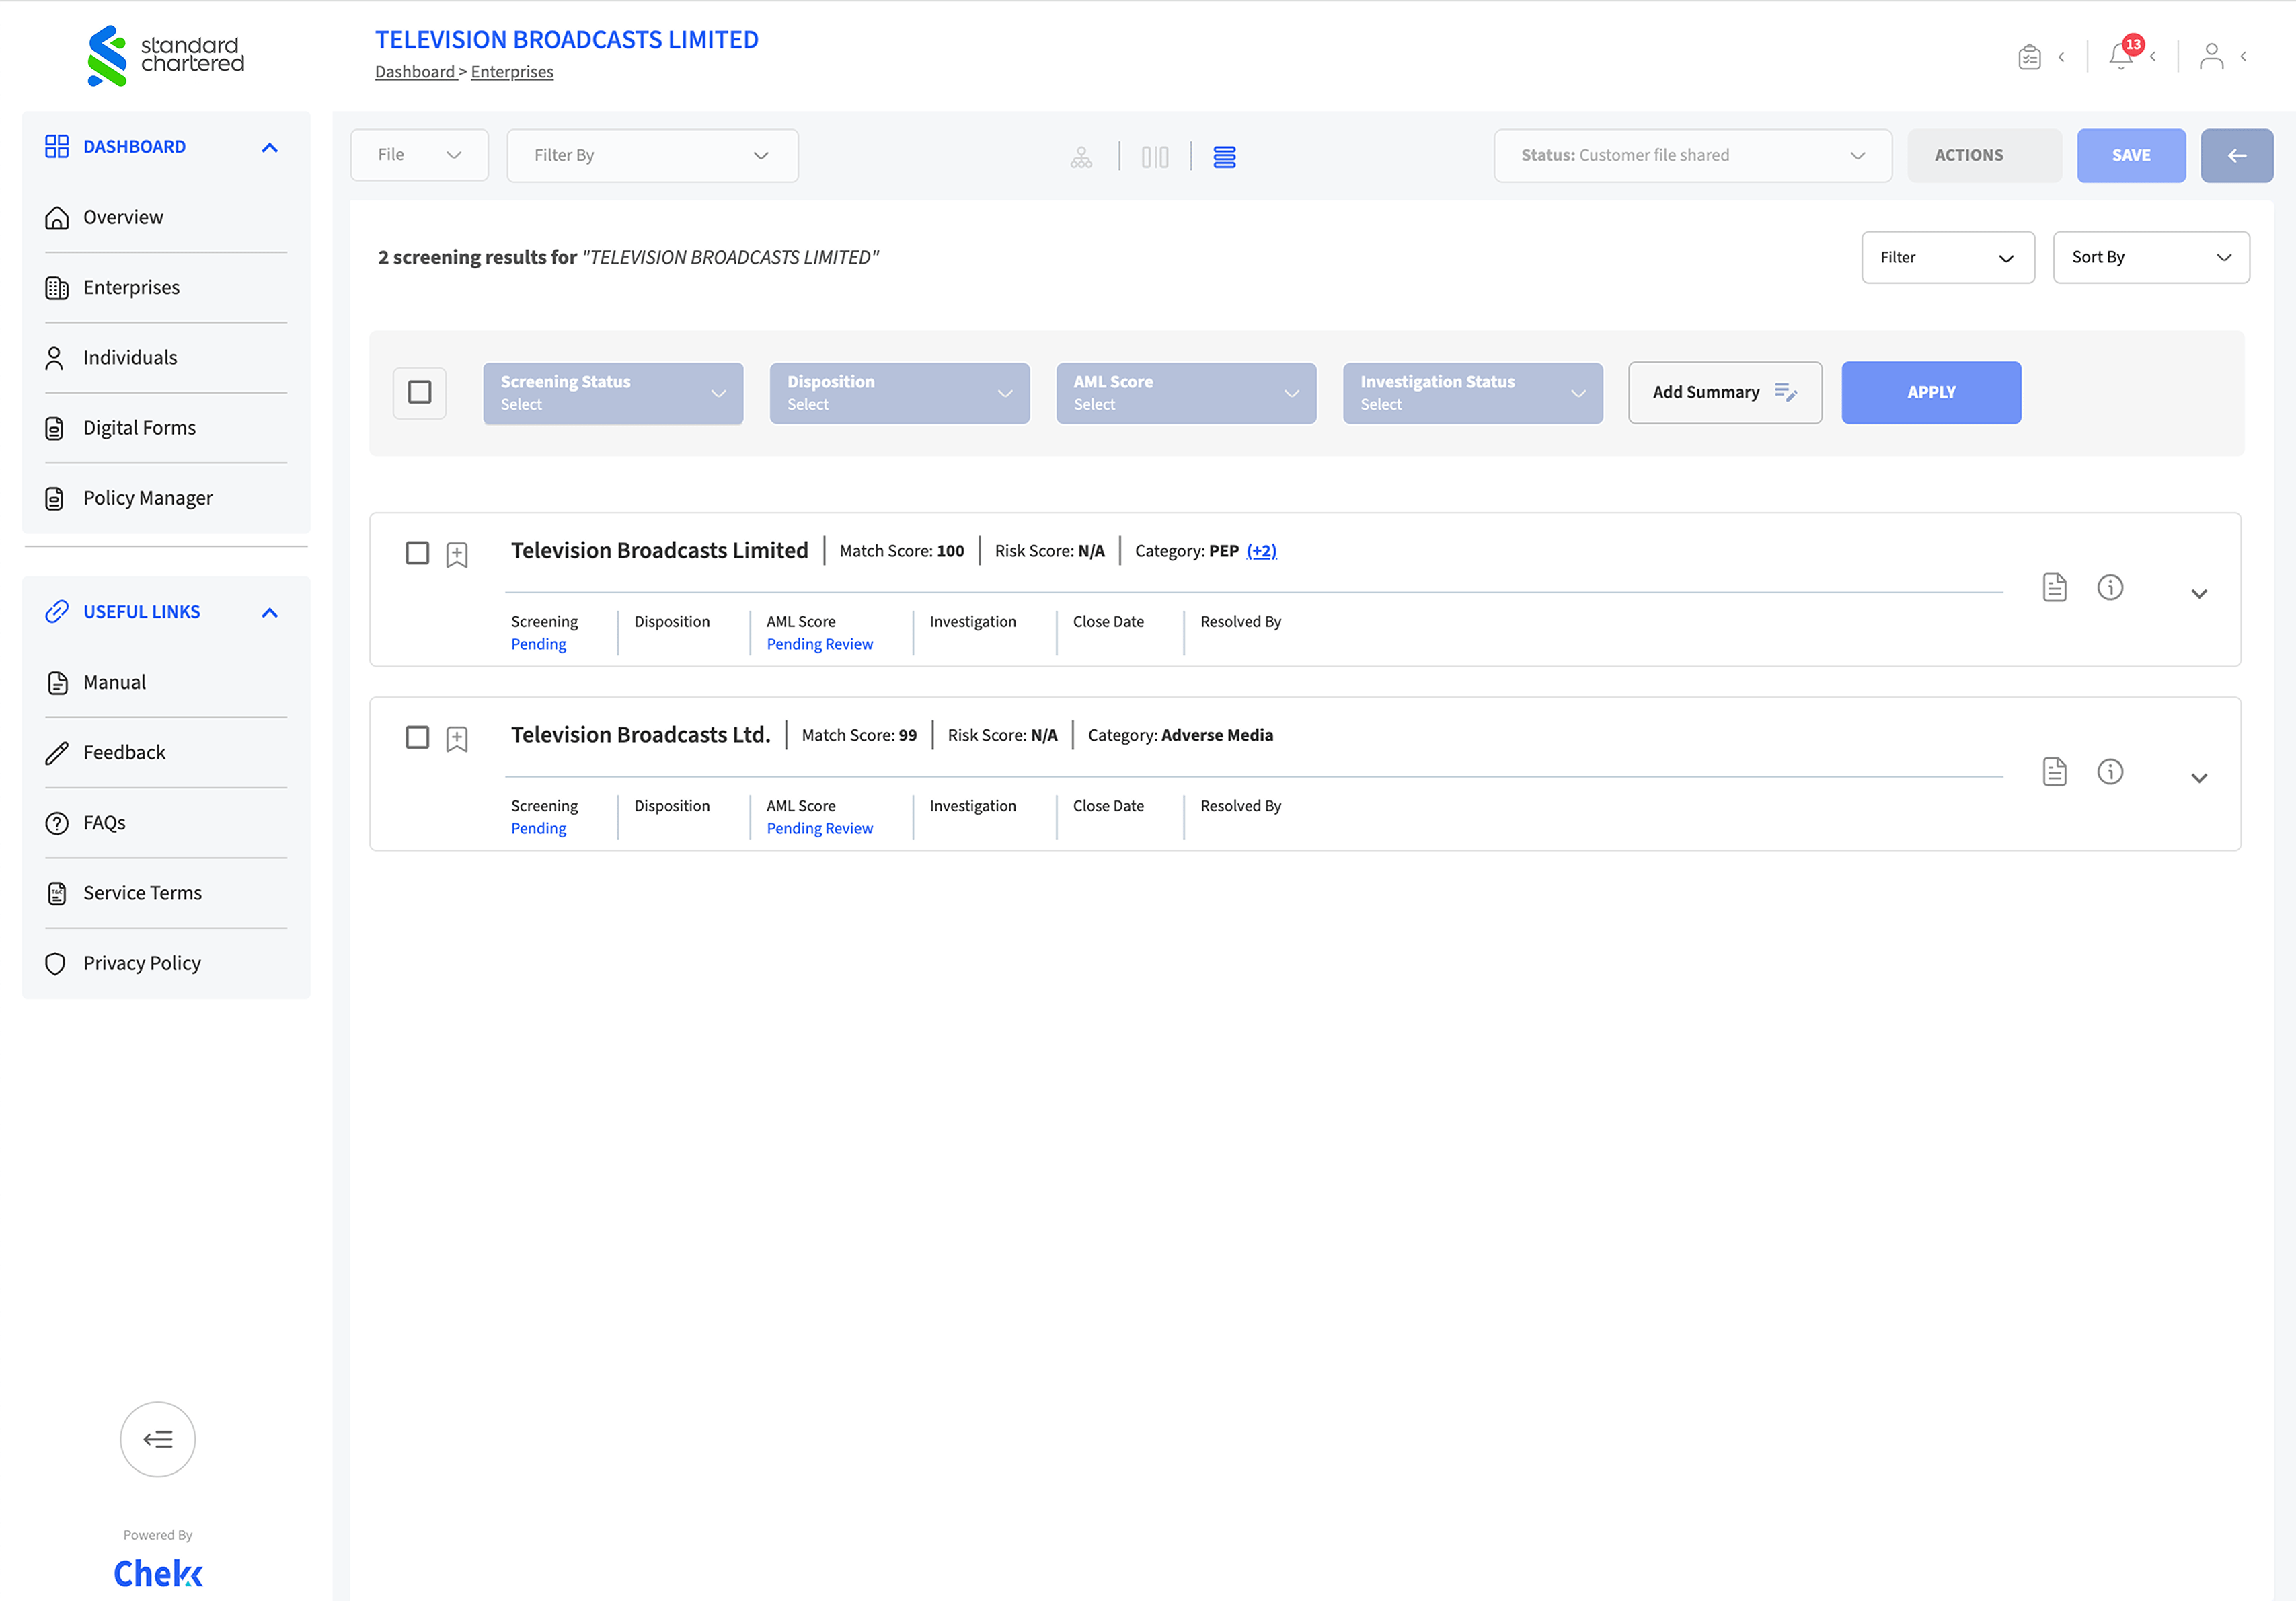Screen dimensions: 2296x1601
Task: Open the Status: Customer file shared dropdown
Action: [x=1692, y=155]
